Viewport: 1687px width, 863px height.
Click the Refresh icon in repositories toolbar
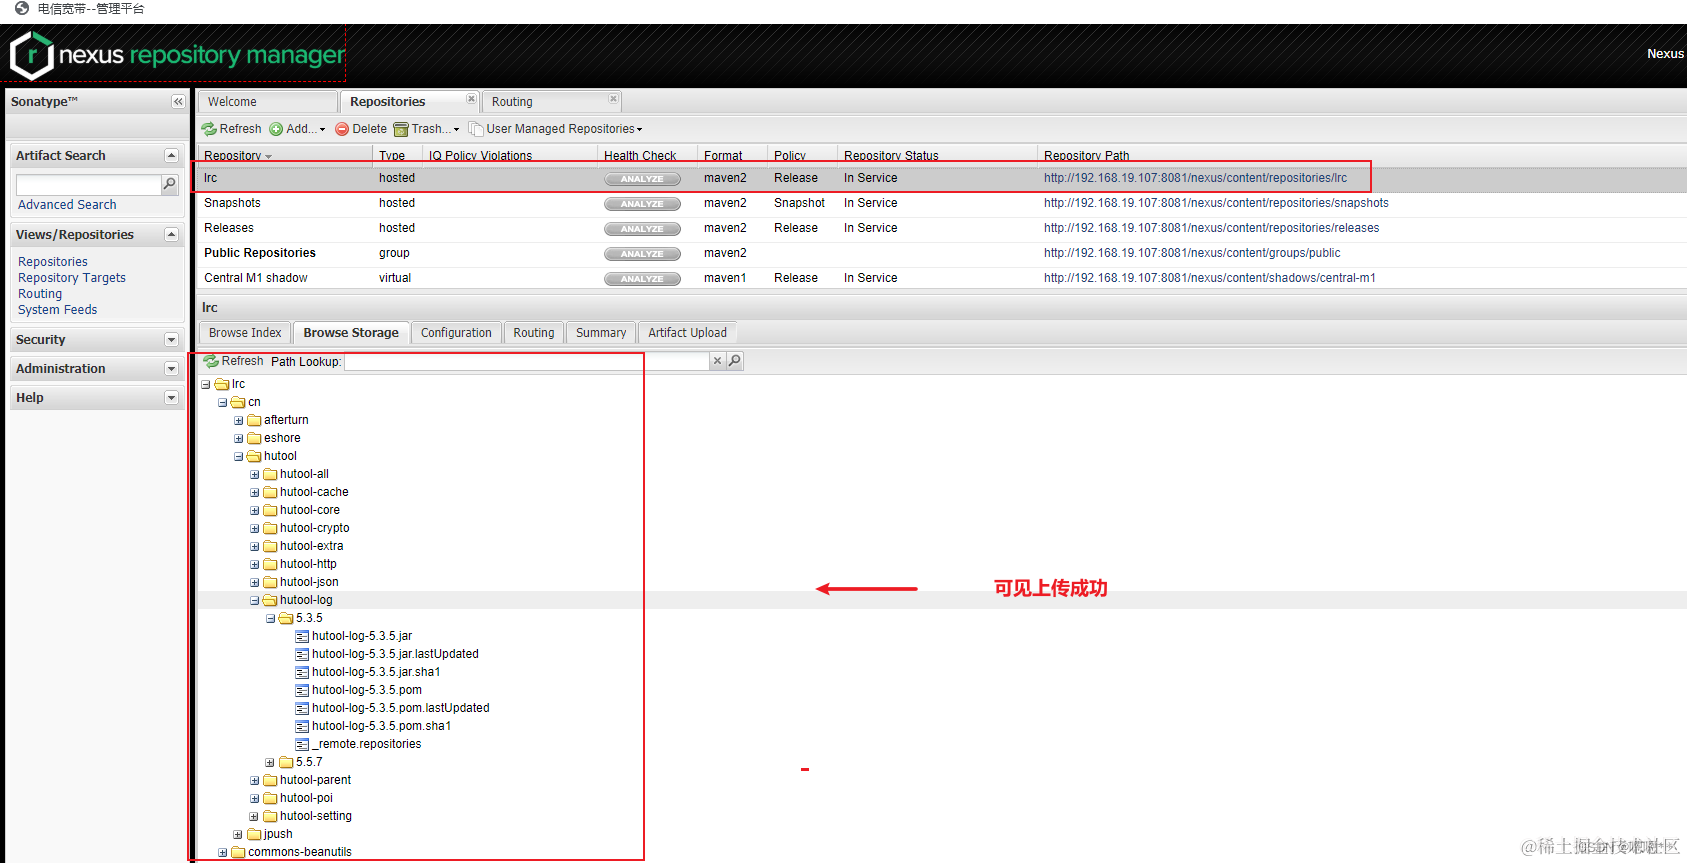[x=209, y=129]
